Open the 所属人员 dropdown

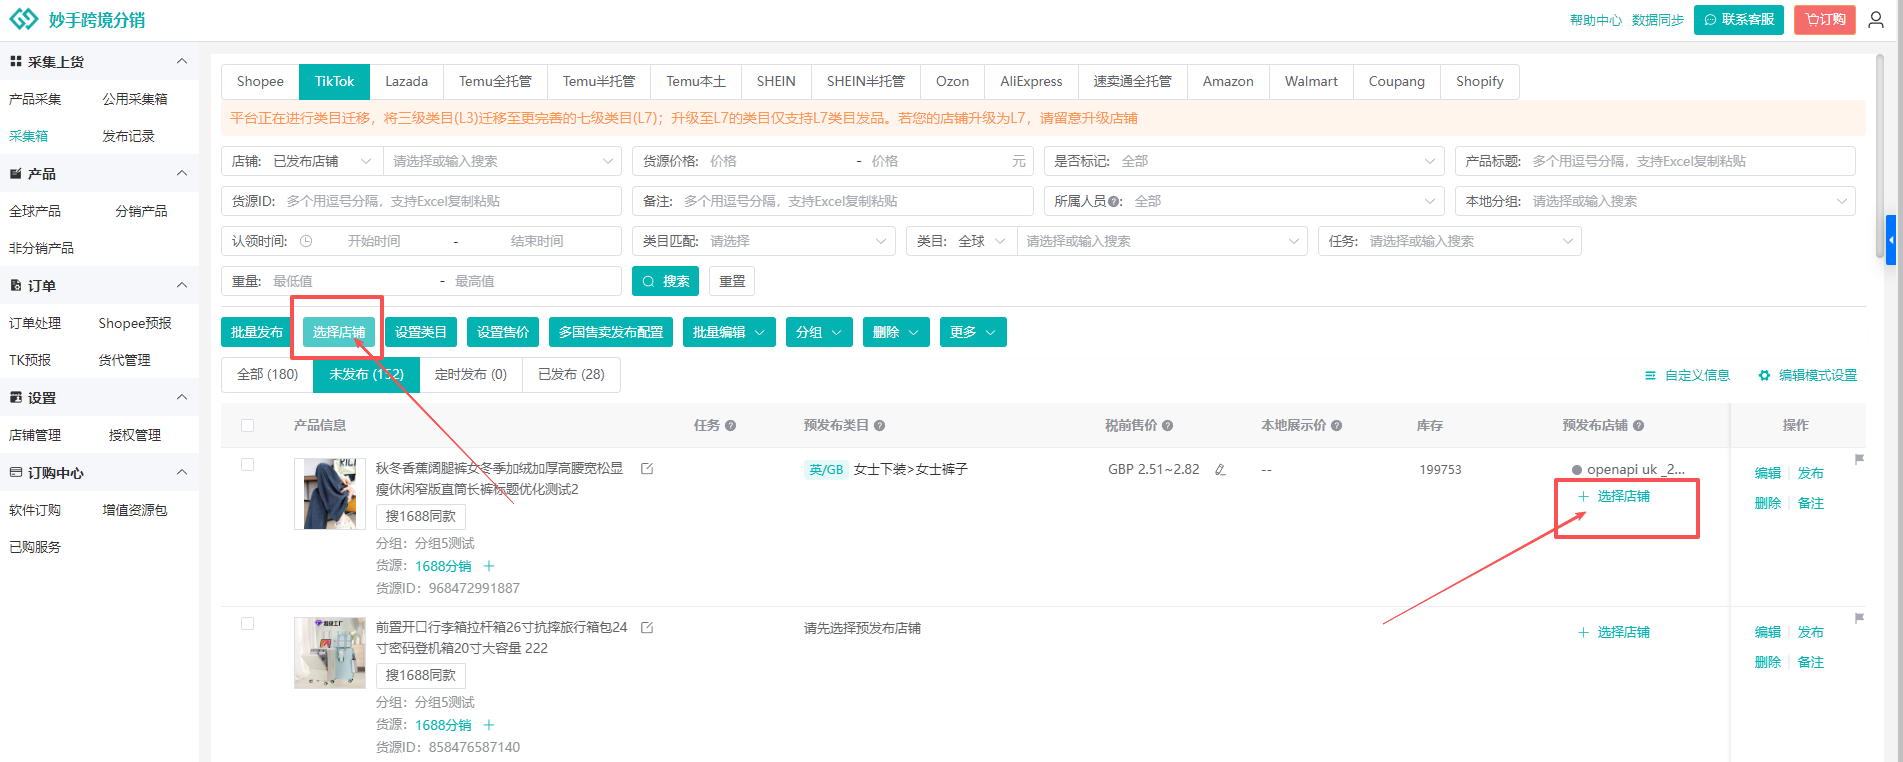point(1244,201)
